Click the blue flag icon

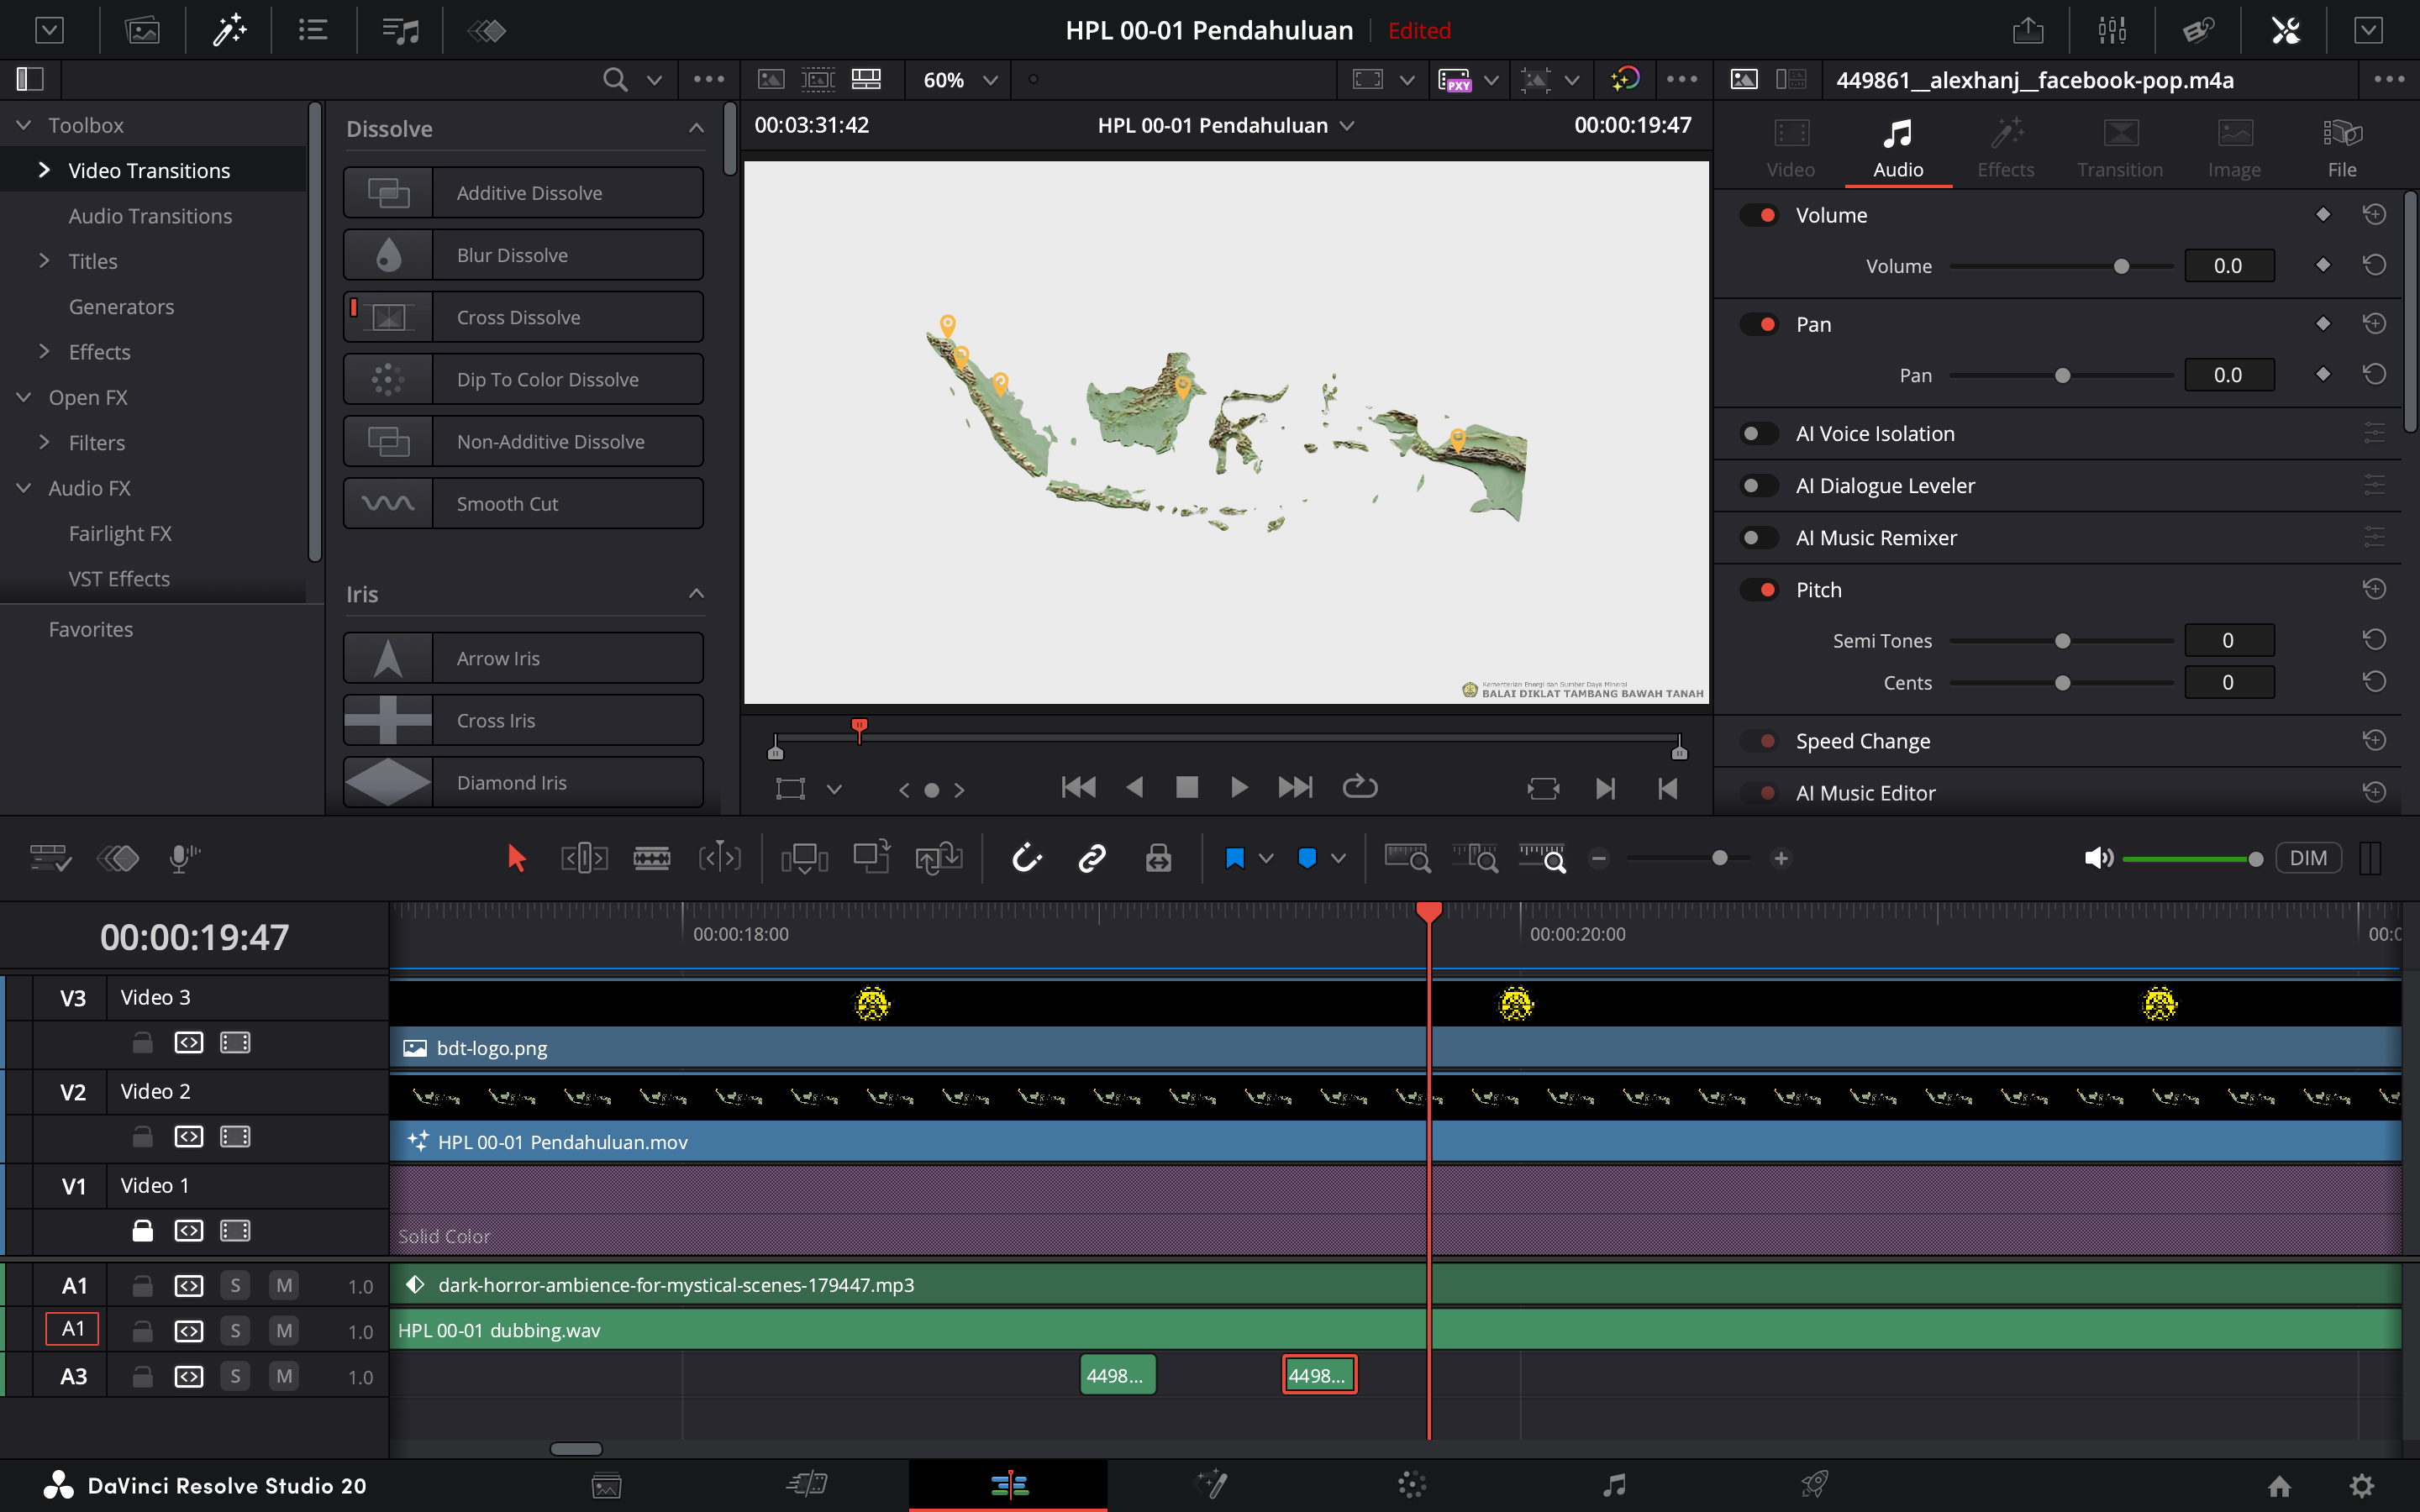1234,858
